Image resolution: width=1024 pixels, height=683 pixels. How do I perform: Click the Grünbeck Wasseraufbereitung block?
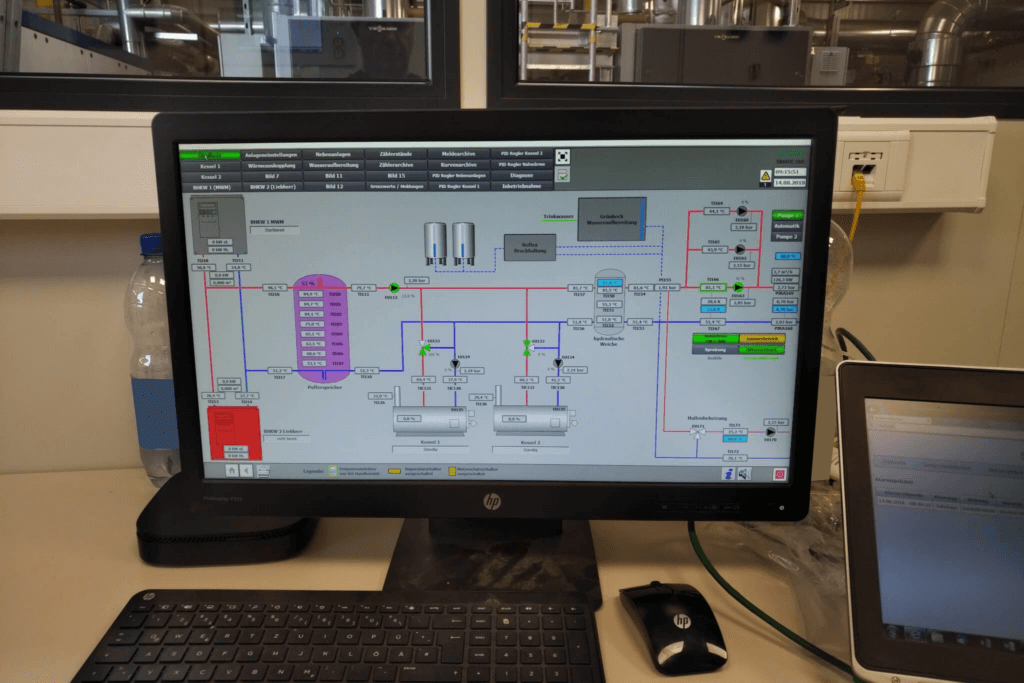click(612, 219)
